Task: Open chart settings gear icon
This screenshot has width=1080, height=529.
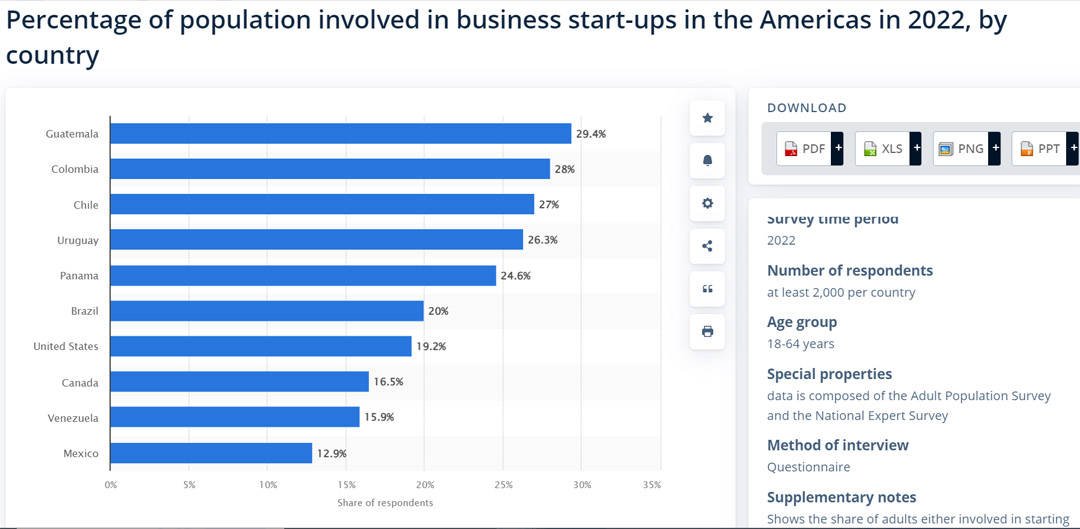Action: click(707, 203)
